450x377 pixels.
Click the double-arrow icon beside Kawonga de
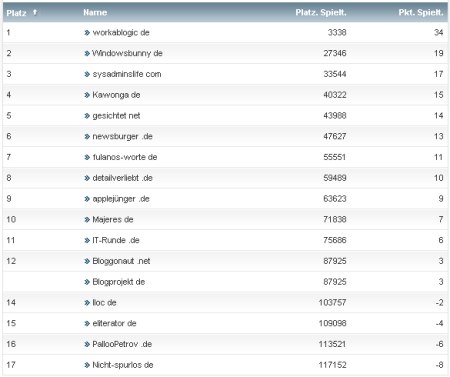(87, 95)
